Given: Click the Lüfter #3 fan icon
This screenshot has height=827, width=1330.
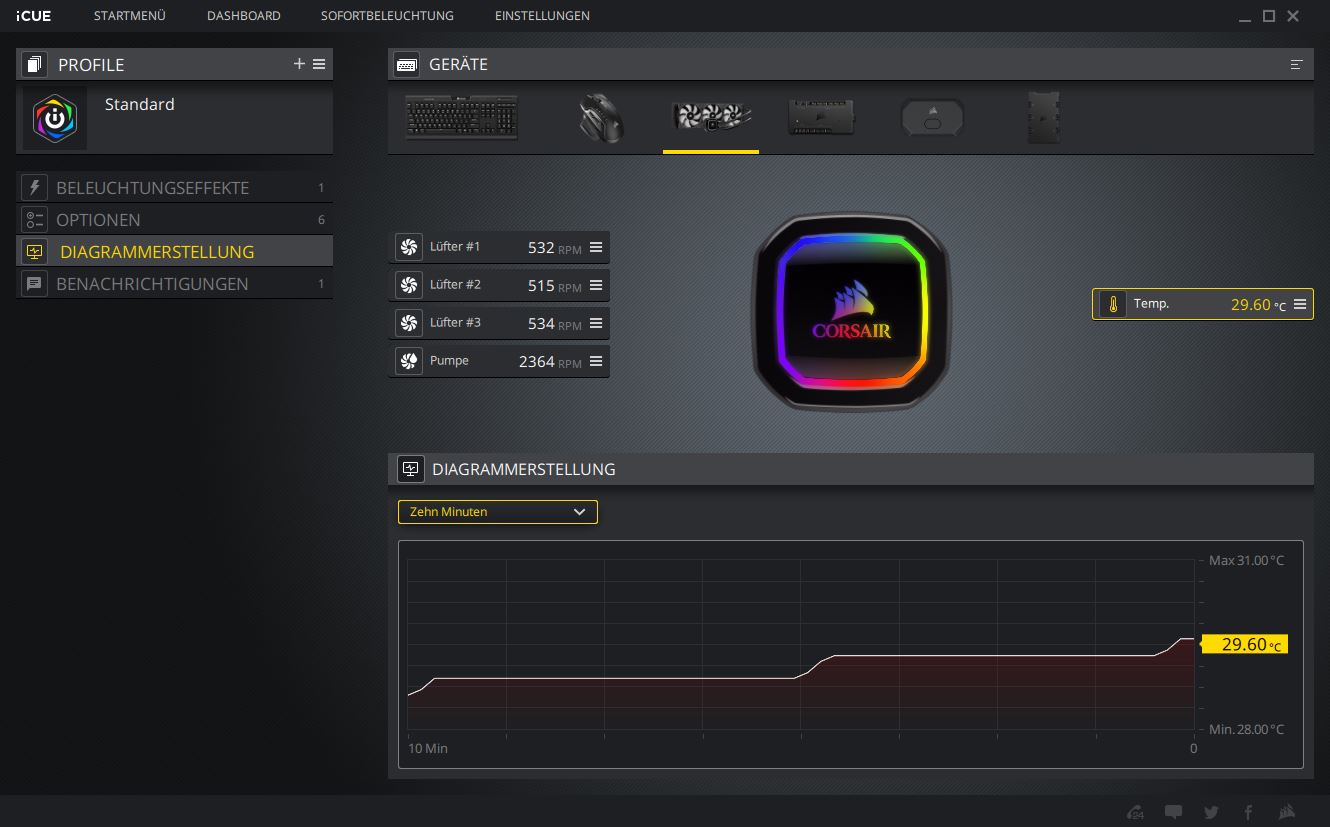Looking at the screenshot, I should click(x=408, y=323).
